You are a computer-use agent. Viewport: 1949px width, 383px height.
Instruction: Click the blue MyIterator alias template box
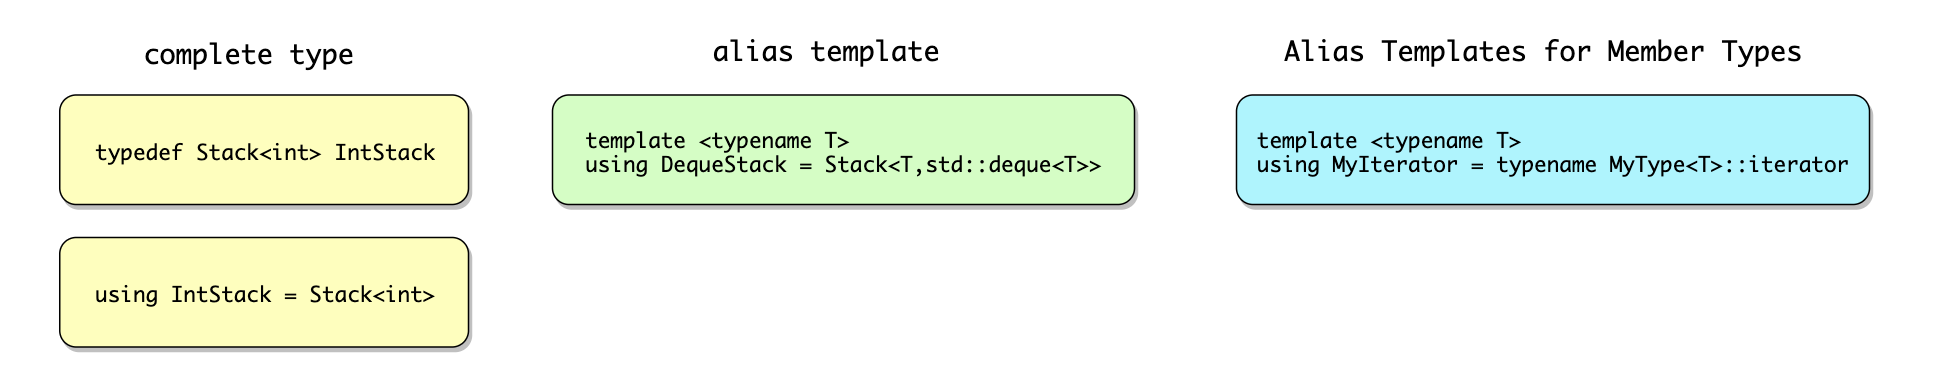[x=1553, y=150]
